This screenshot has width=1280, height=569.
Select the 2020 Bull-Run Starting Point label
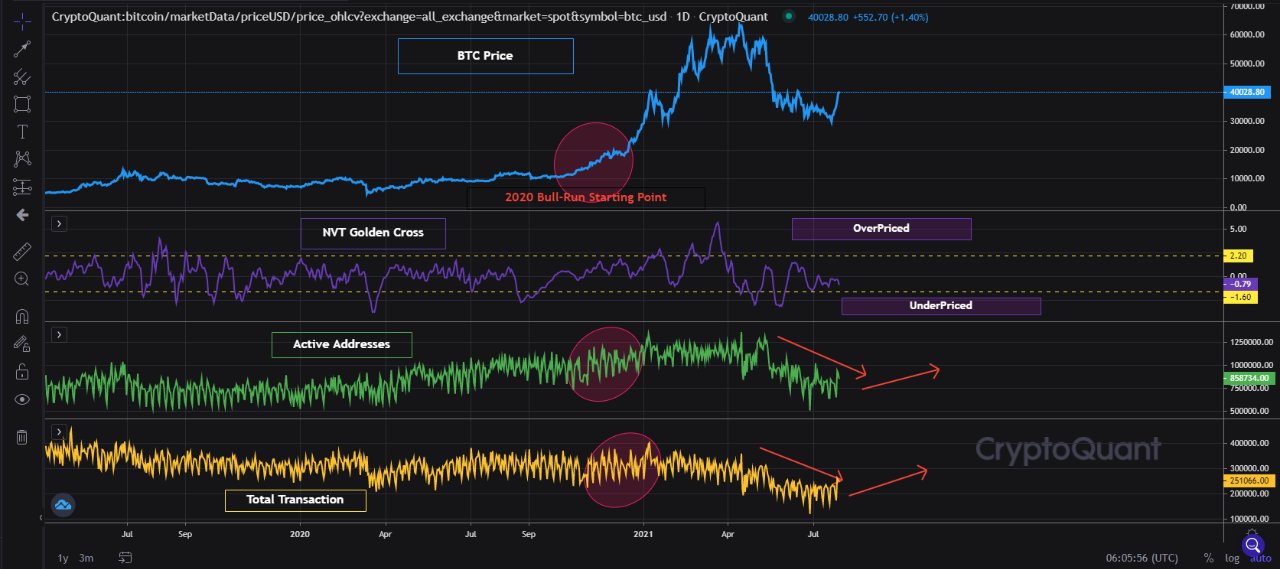tap(587, 198)
